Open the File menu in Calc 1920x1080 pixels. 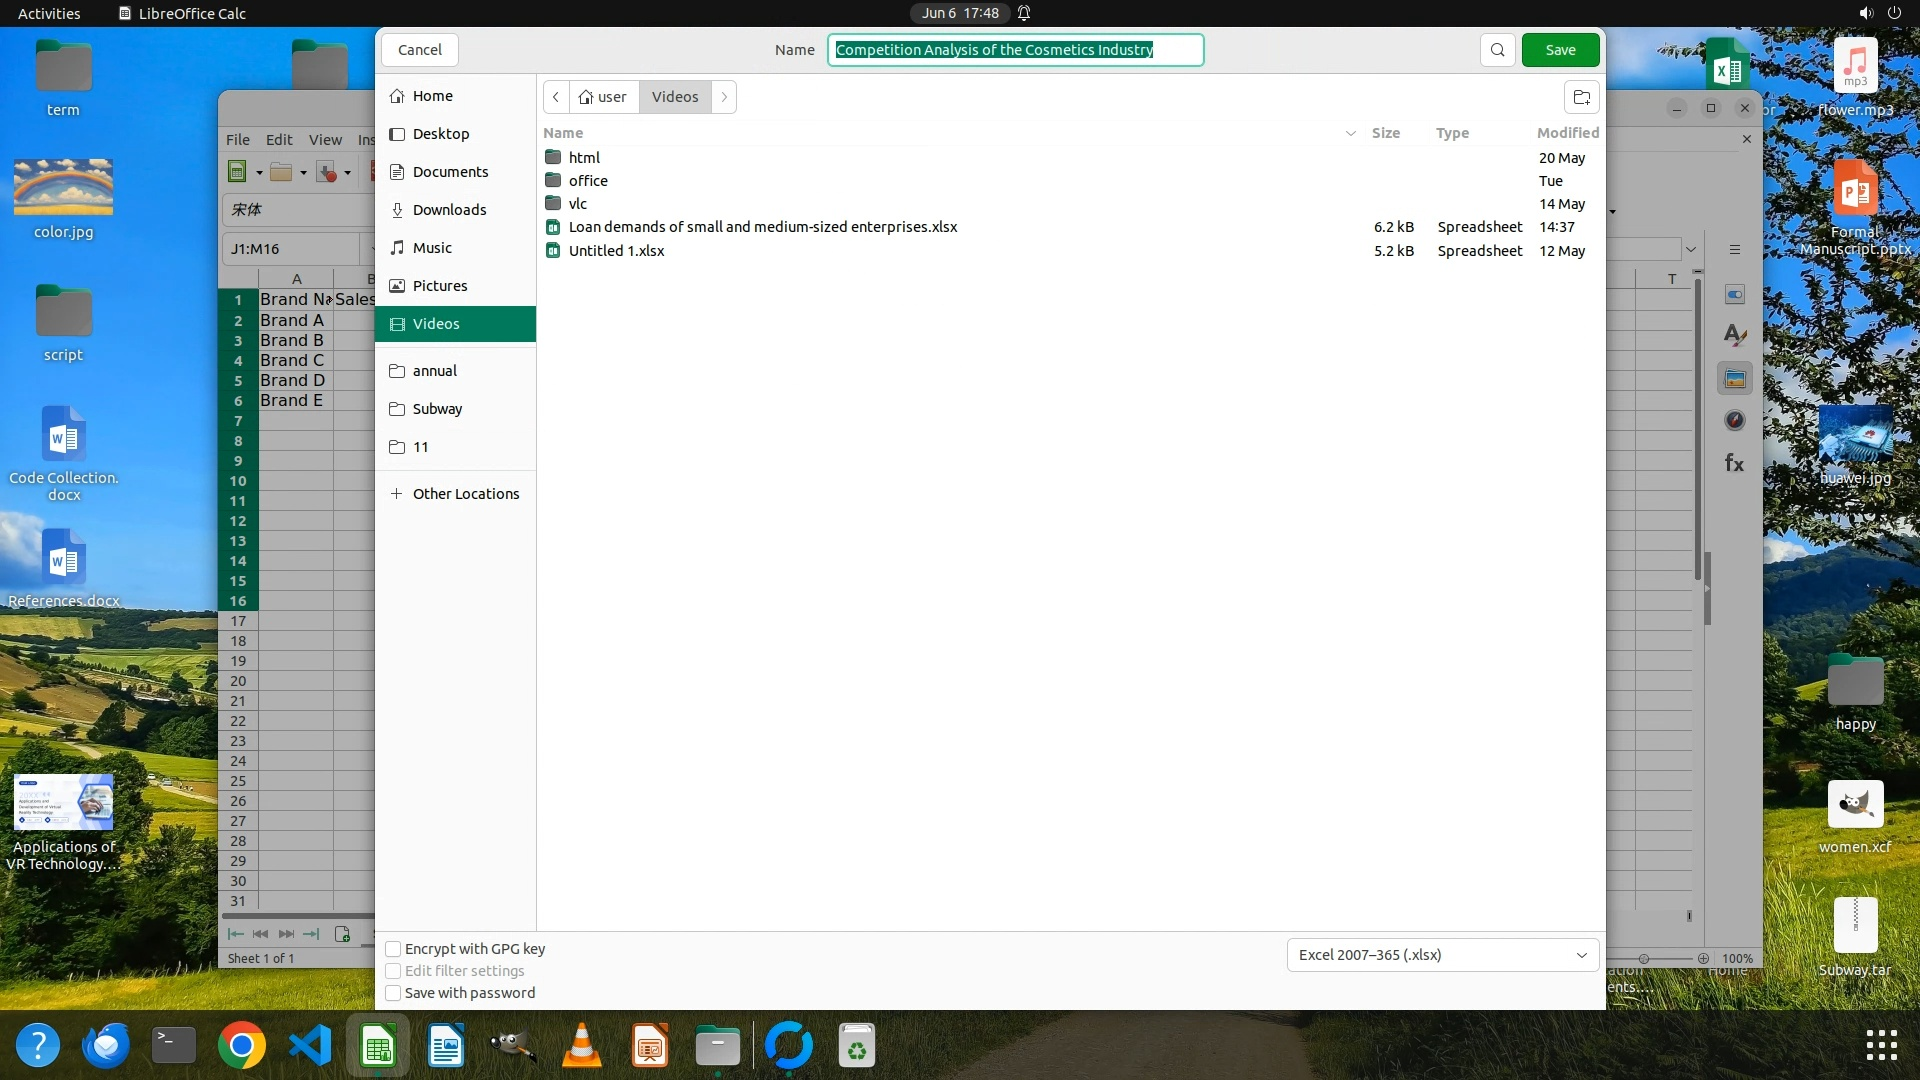tap(237, 140)
